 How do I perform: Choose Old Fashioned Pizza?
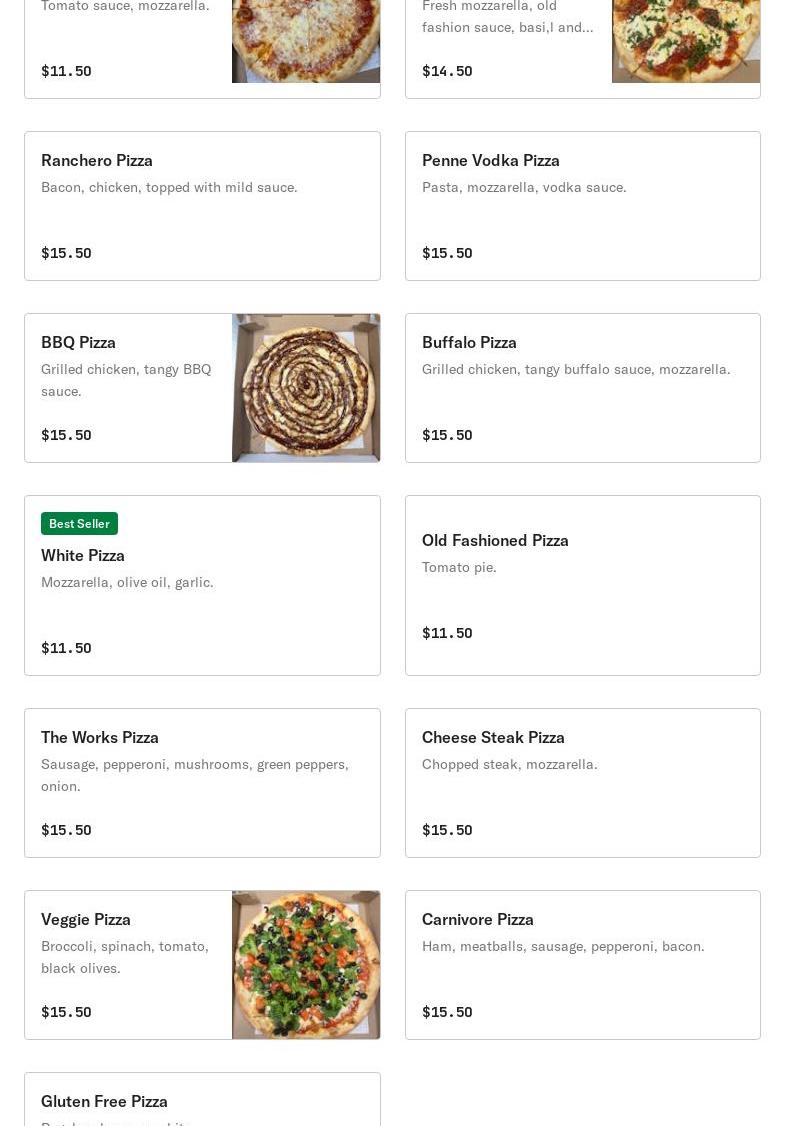pos(582,585)
